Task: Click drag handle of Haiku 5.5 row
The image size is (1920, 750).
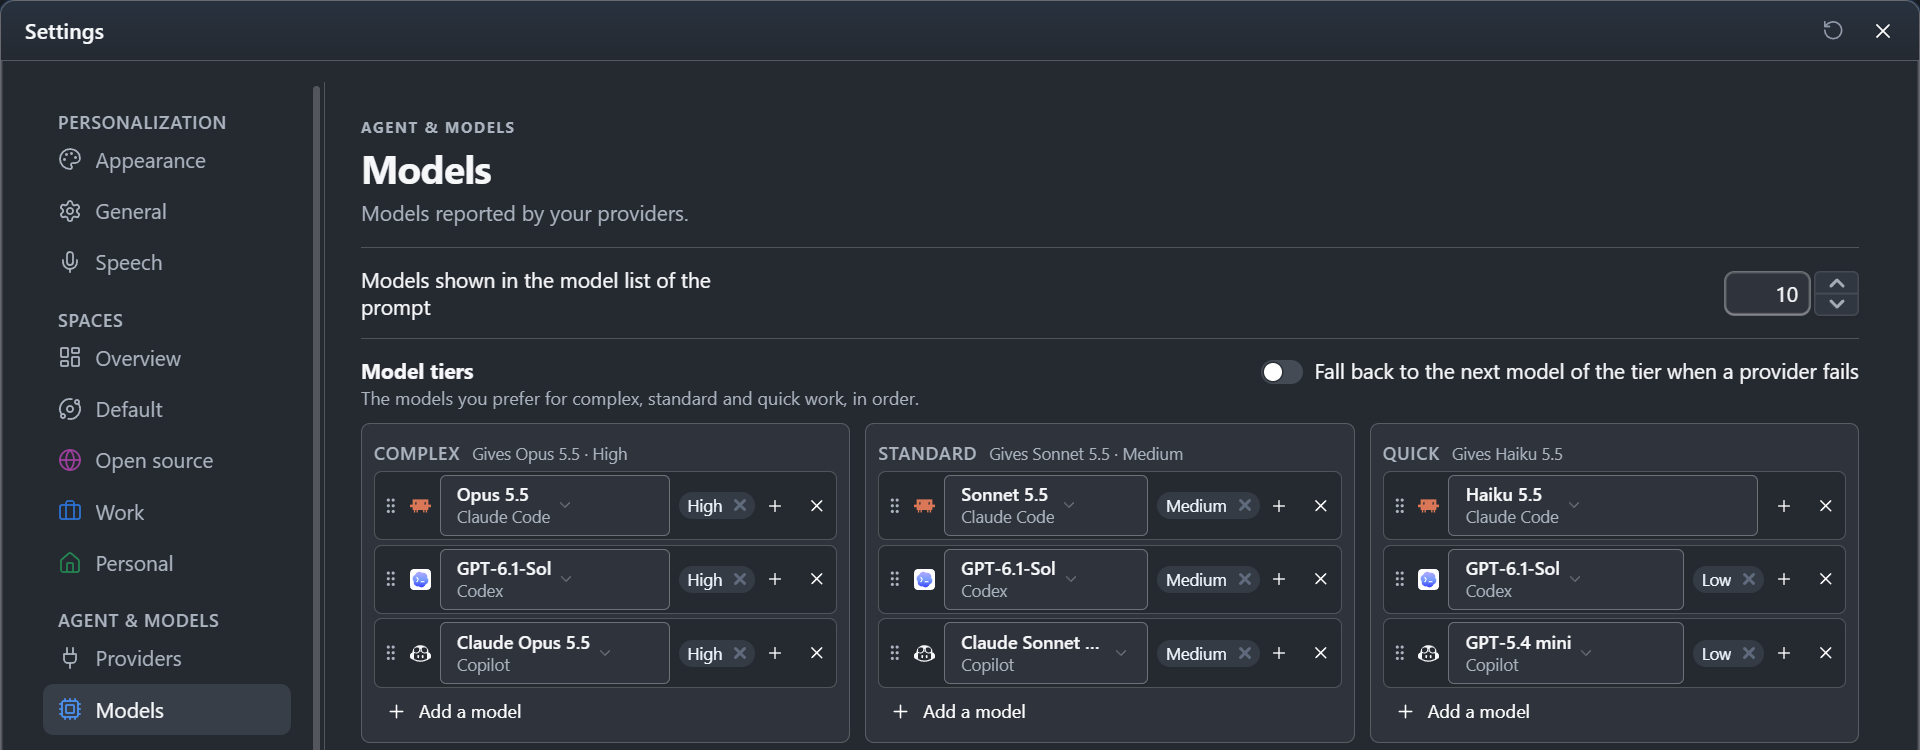Action: tap(1400, 506)
